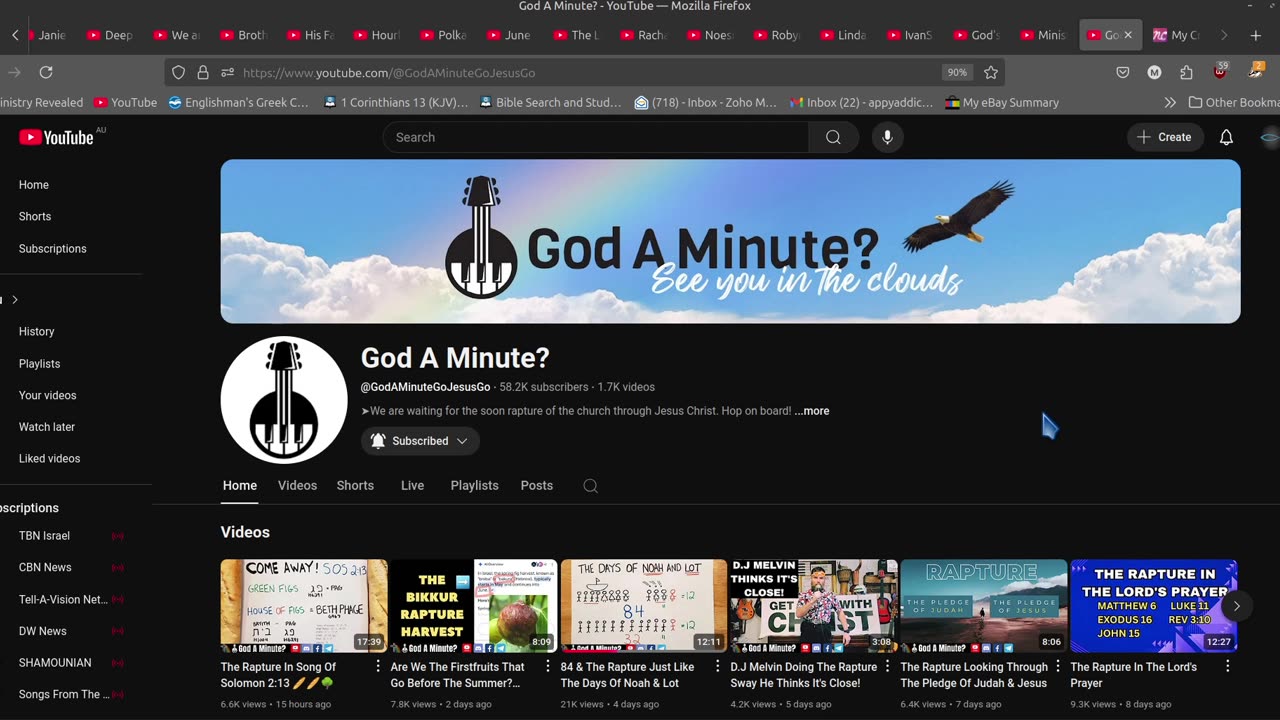Open Song Of Solomon 2:13 video thumbnail
1280x720 pixels.
[x=304, y=606]
